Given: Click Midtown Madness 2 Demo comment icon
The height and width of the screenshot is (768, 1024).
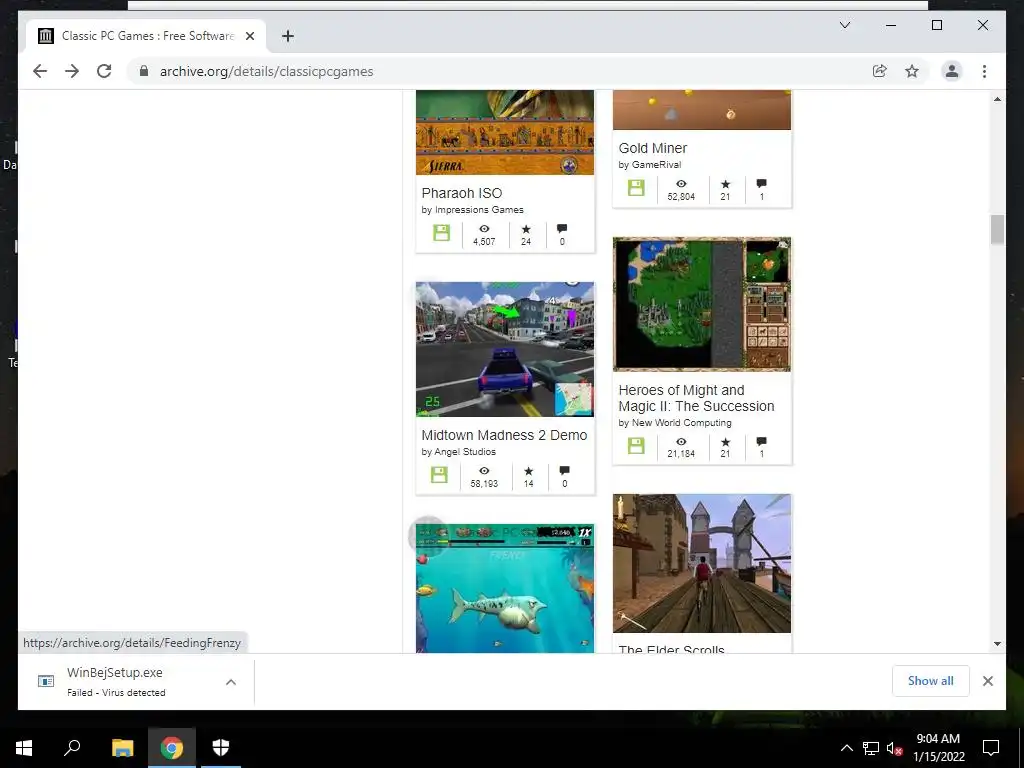Looking at the screenshot, I should coord(565,470).
